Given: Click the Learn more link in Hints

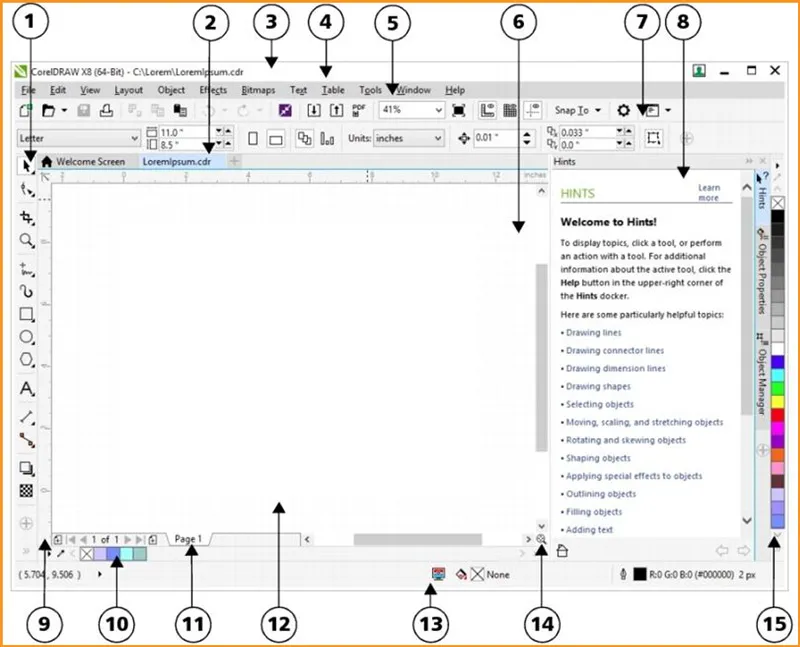Looking at the screenshot, I should 709,192.
